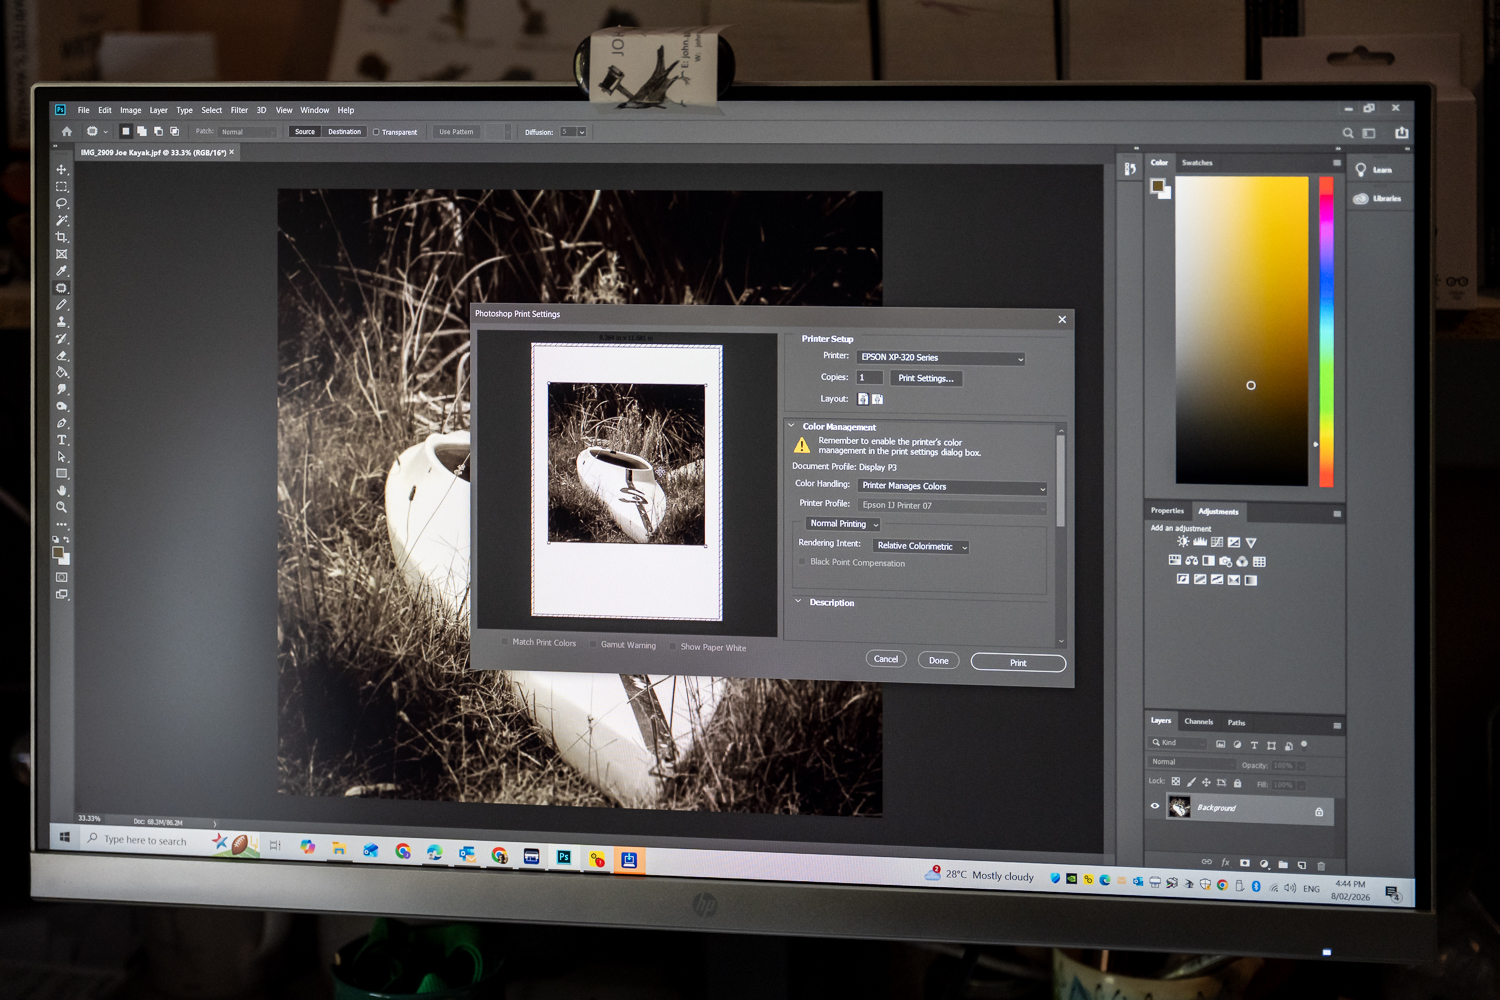Select the Type tool
This screenshot has width=1500, height=1000.
tap(62, 440)
